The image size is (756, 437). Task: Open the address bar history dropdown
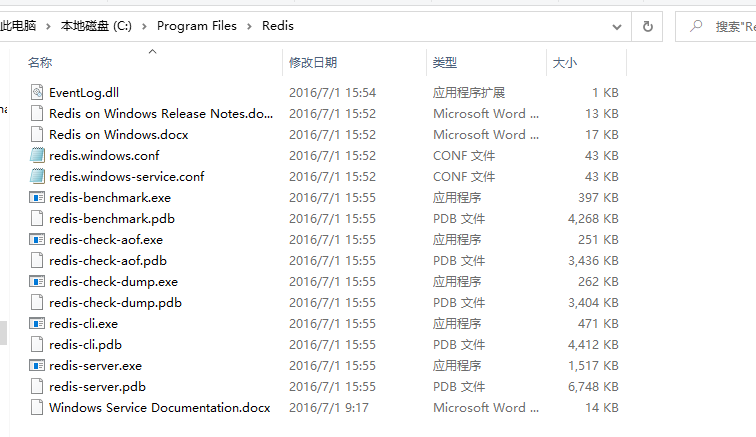[617, 27]
